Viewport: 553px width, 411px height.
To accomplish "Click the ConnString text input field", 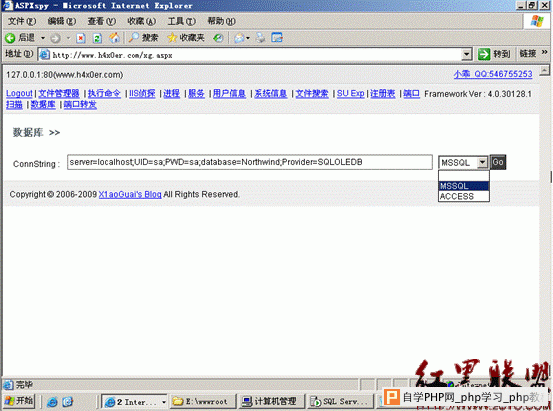I will click(250, 162).
